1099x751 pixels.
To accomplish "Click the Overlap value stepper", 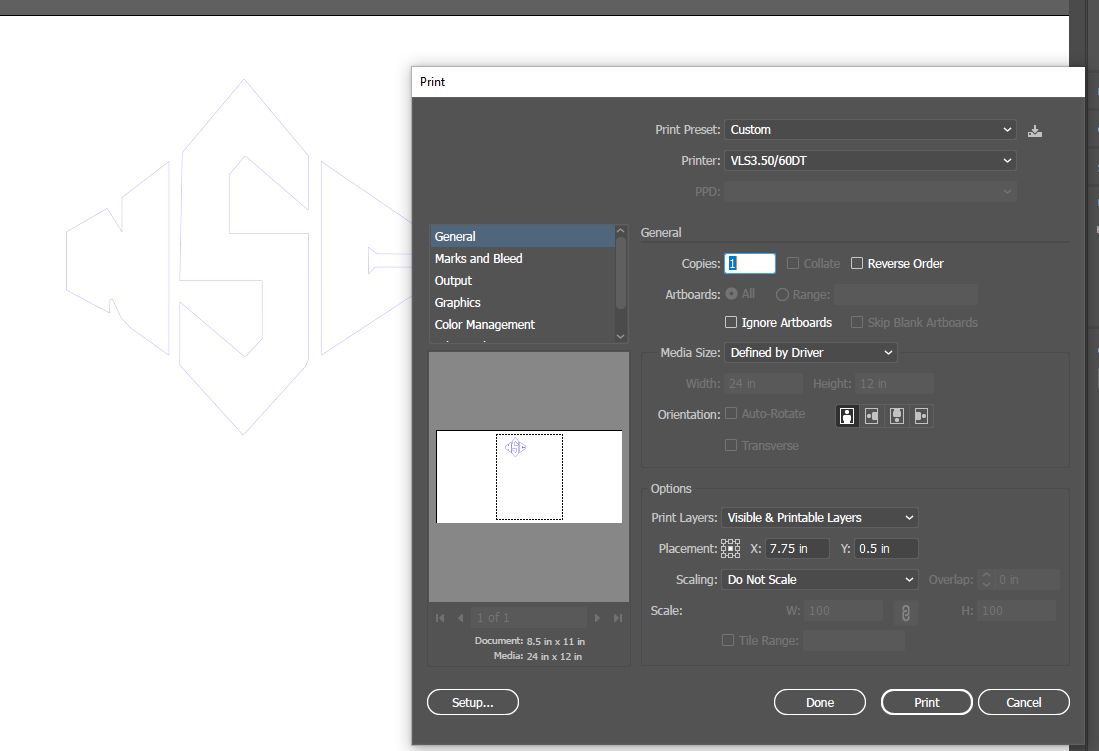I will click(x=987, y=579).
